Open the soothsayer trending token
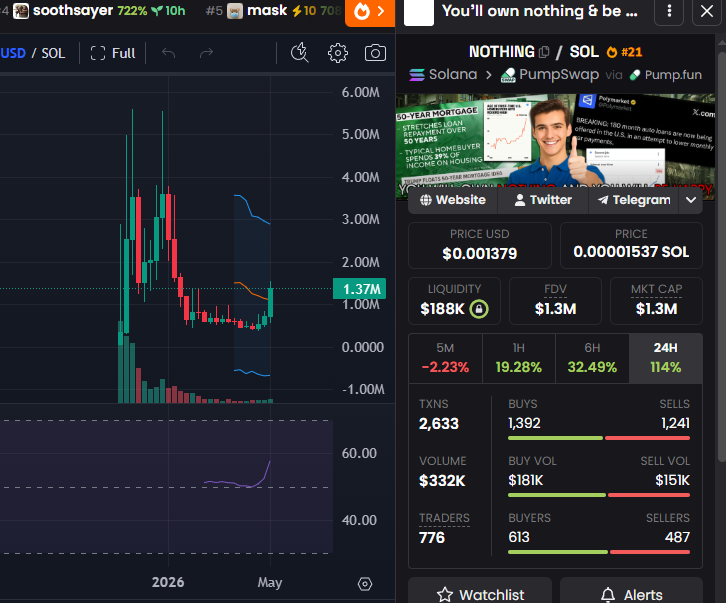 click(99, 10)
